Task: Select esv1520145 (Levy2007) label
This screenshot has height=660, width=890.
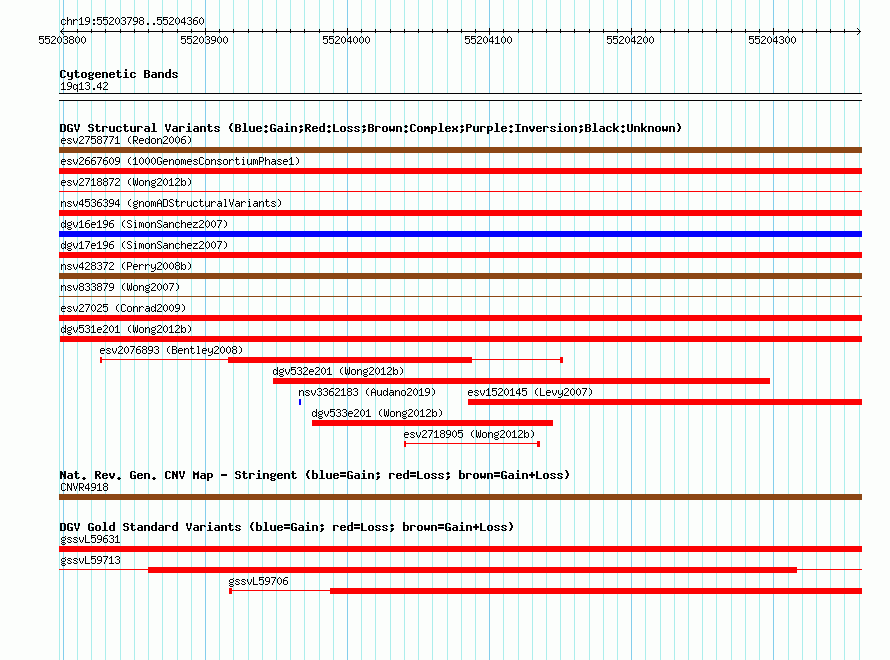Action: (530, 392)
